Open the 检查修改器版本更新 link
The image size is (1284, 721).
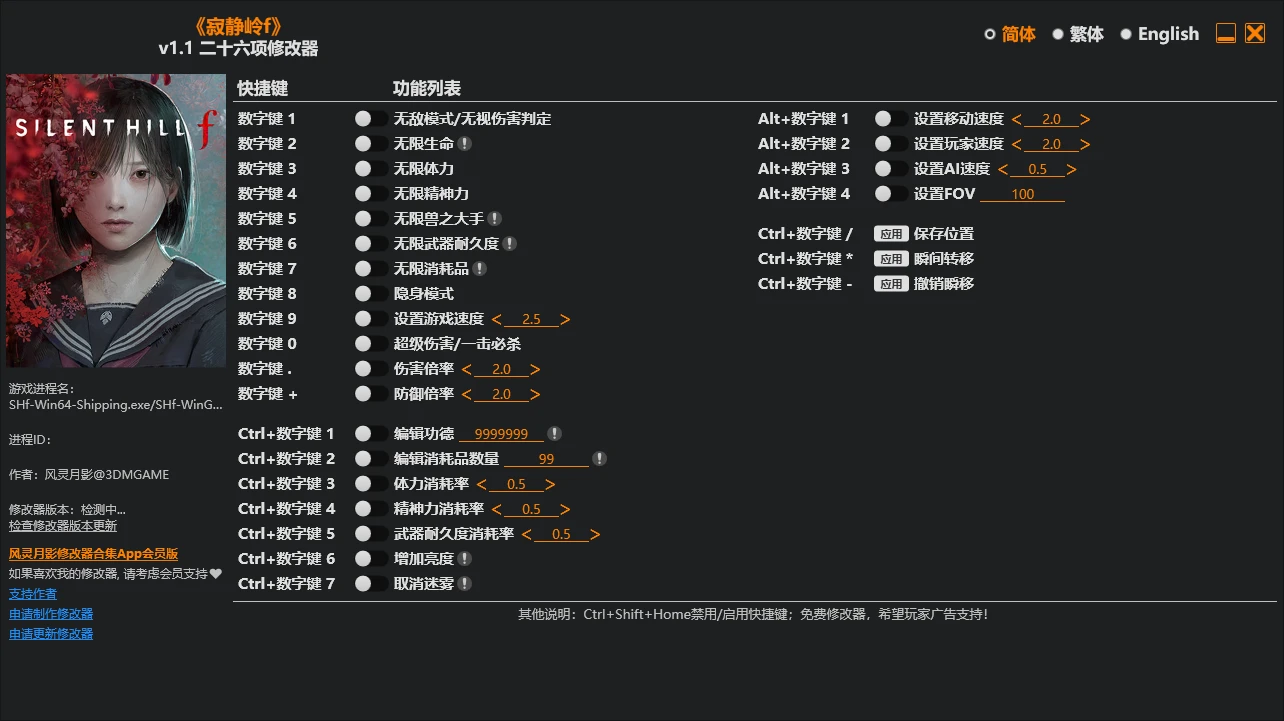pos(63,526)
